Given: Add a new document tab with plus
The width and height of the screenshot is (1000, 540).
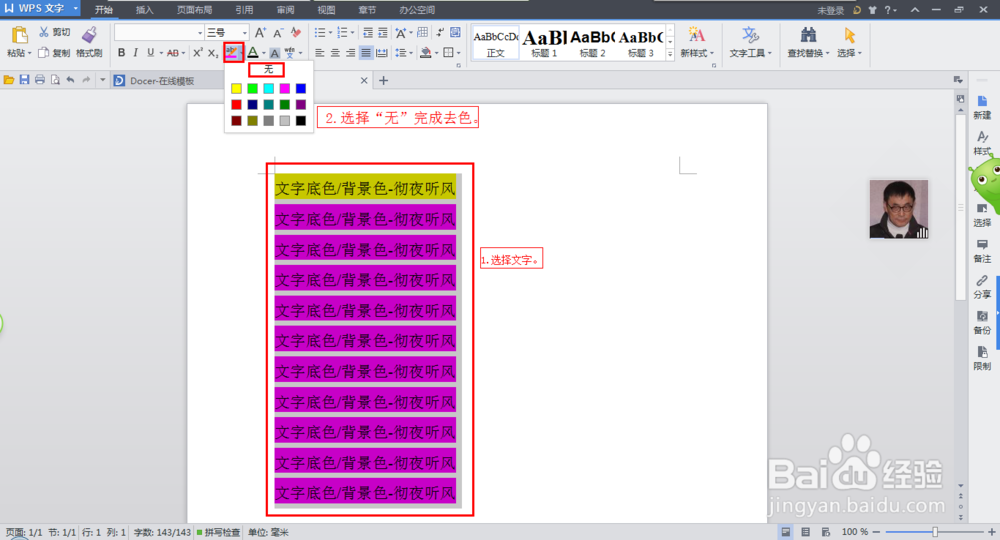Looking at the screenshot, I should 383,80.
